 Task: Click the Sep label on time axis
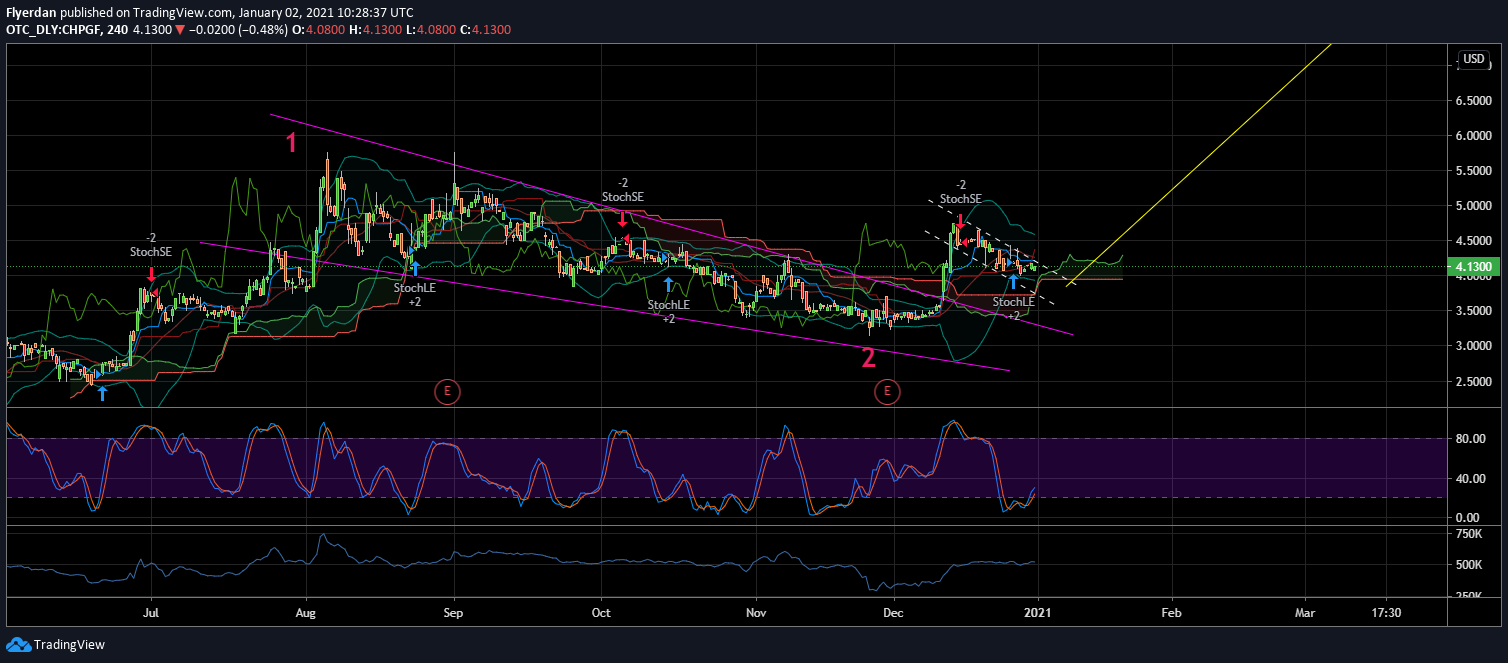click(x=454, y=612)
